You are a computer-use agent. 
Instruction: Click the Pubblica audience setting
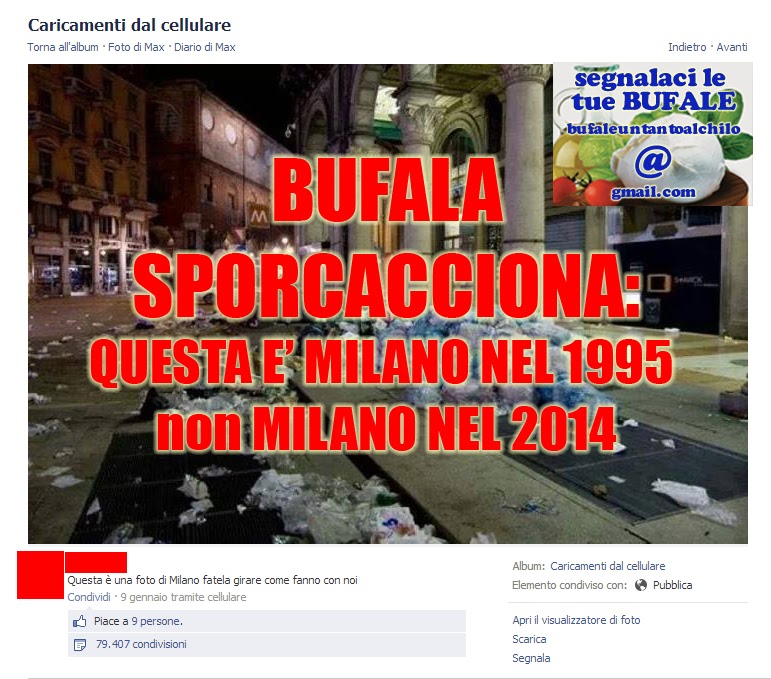672,585
